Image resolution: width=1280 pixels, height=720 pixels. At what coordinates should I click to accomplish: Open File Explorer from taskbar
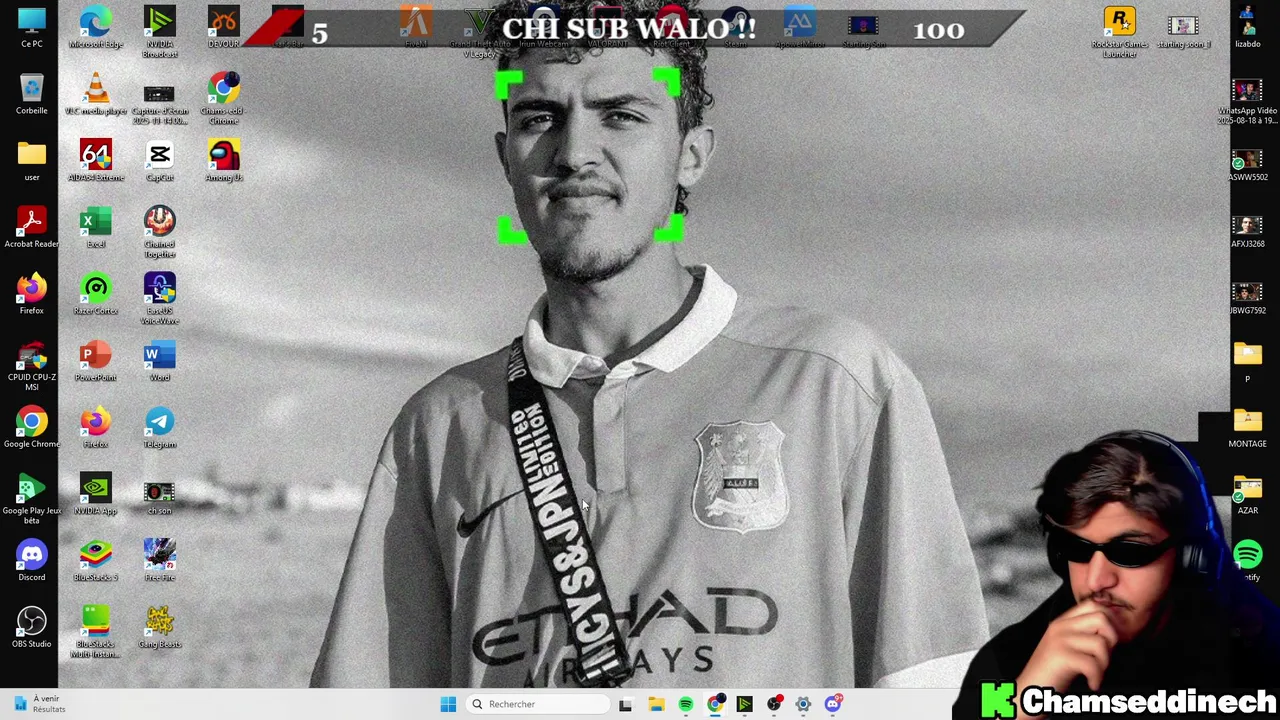click(656, 704)
